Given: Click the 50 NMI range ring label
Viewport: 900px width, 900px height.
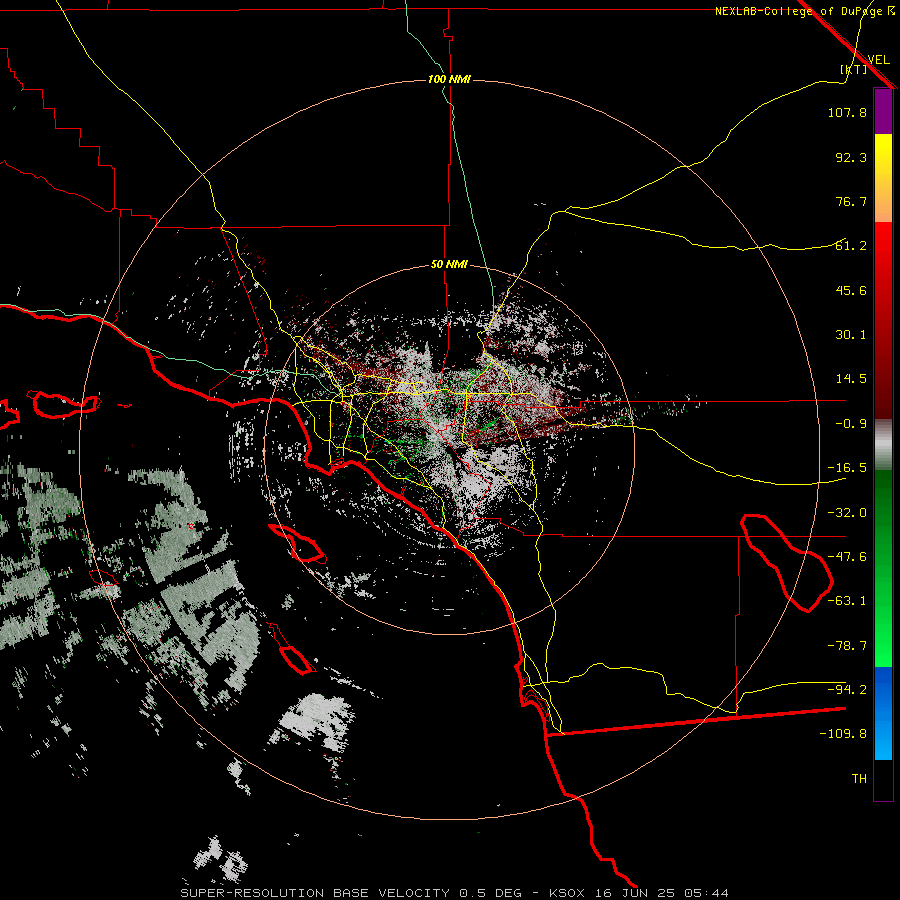Looking at the screenshot, I should coord(449,265).
